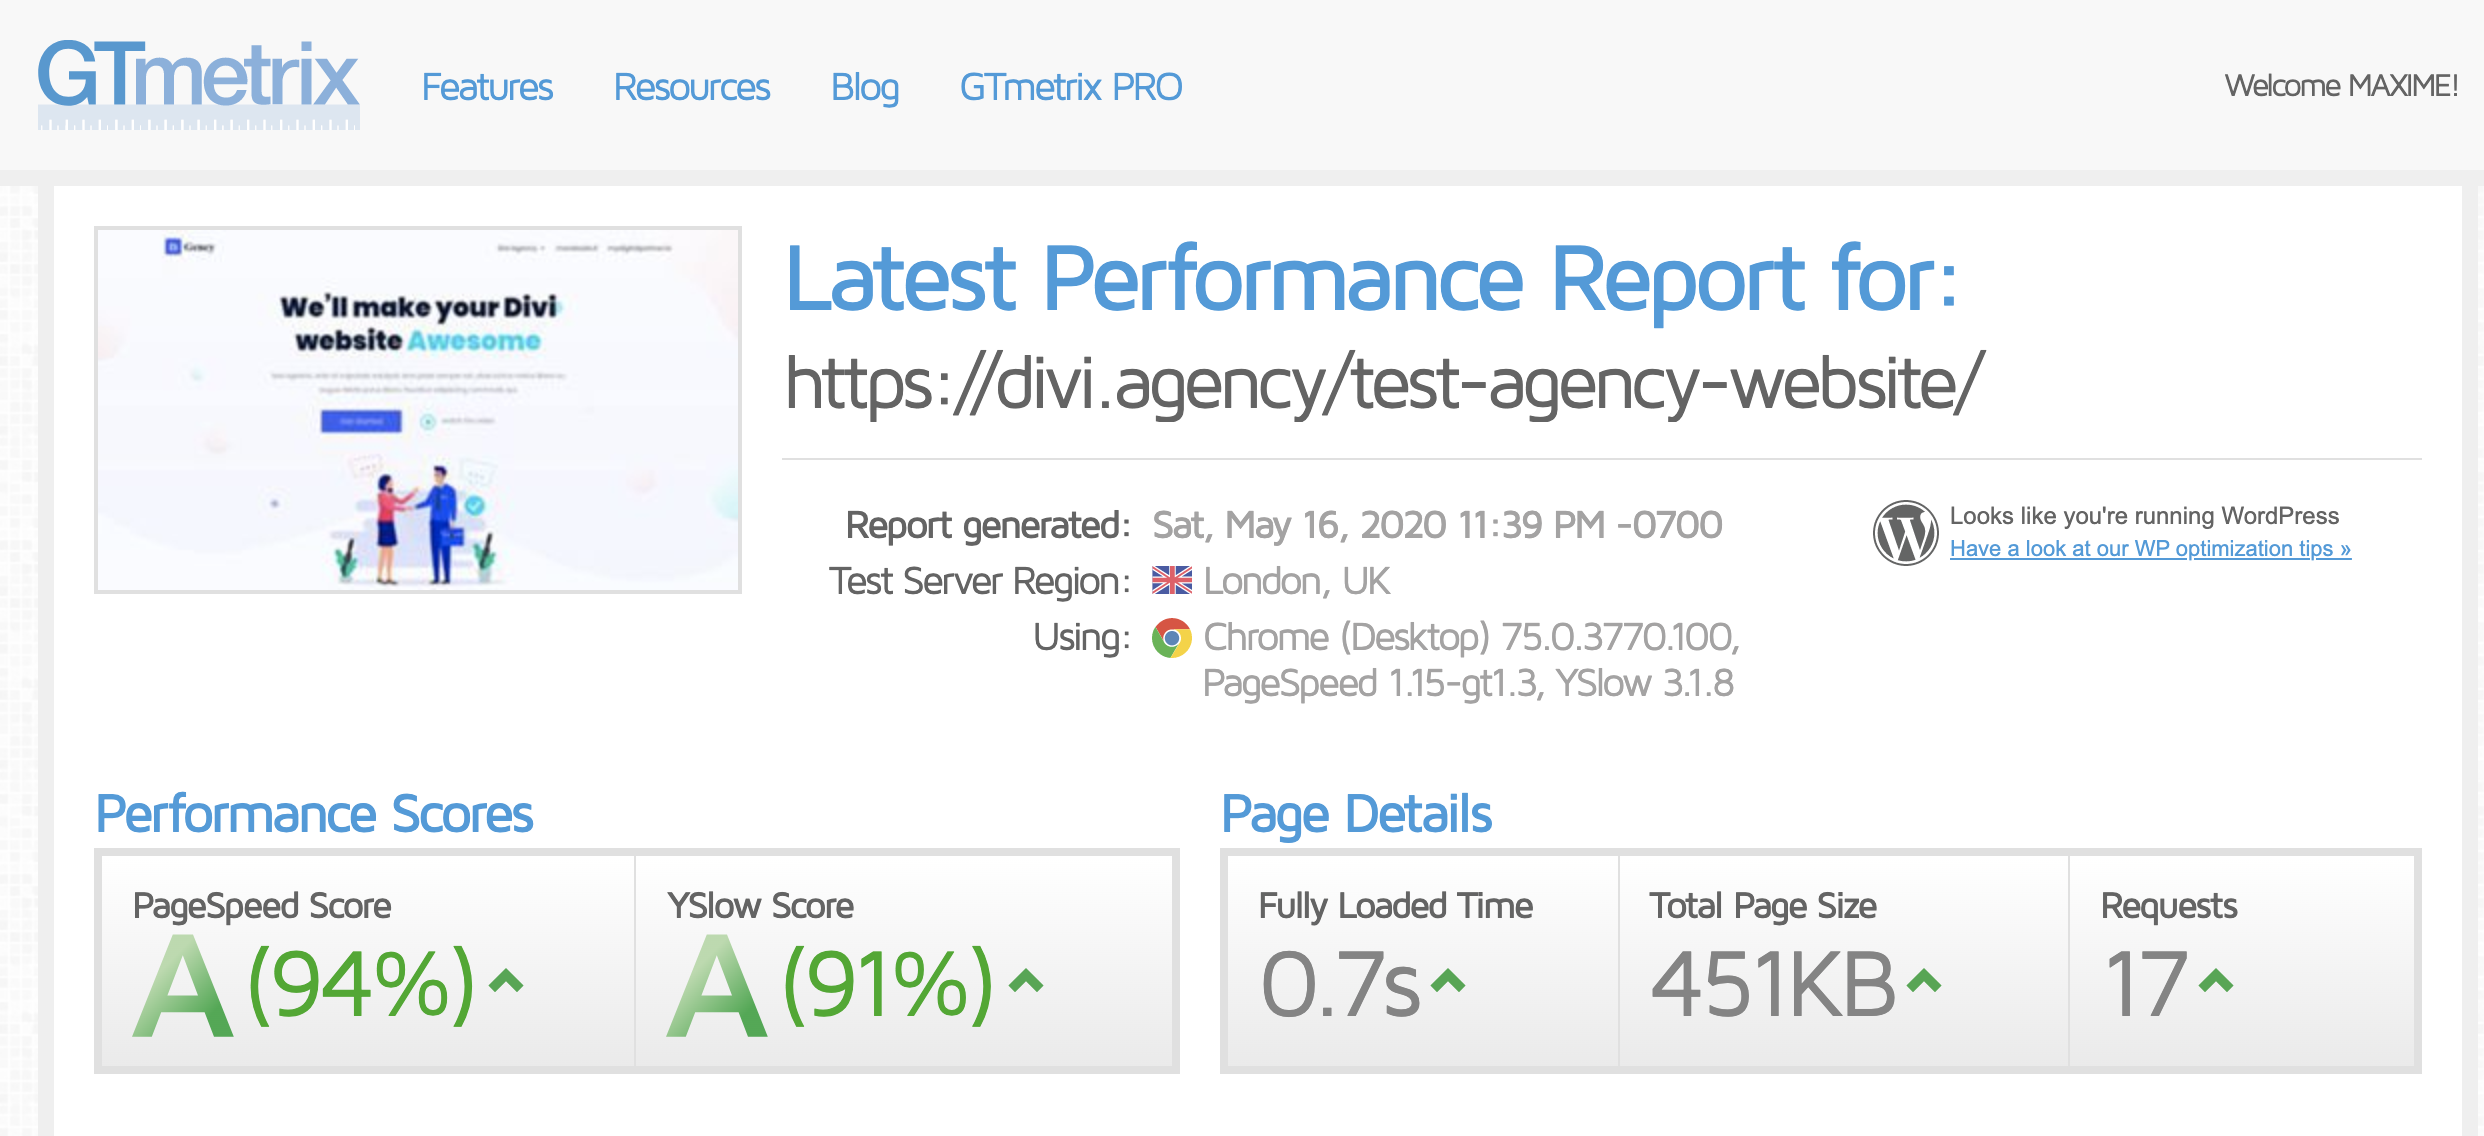Click the arrow beside the 0.7s load time
The image size is (2484, 1136).
coord(1448,981)
